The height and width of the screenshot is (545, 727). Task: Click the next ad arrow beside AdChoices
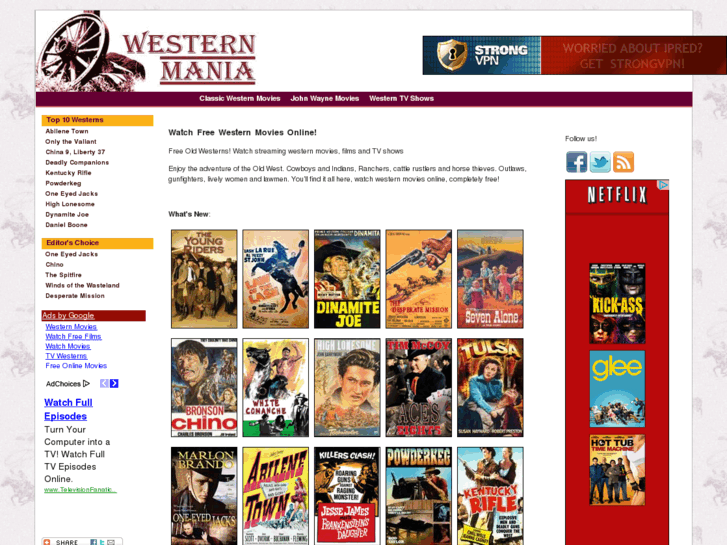[x=114, y=383]
